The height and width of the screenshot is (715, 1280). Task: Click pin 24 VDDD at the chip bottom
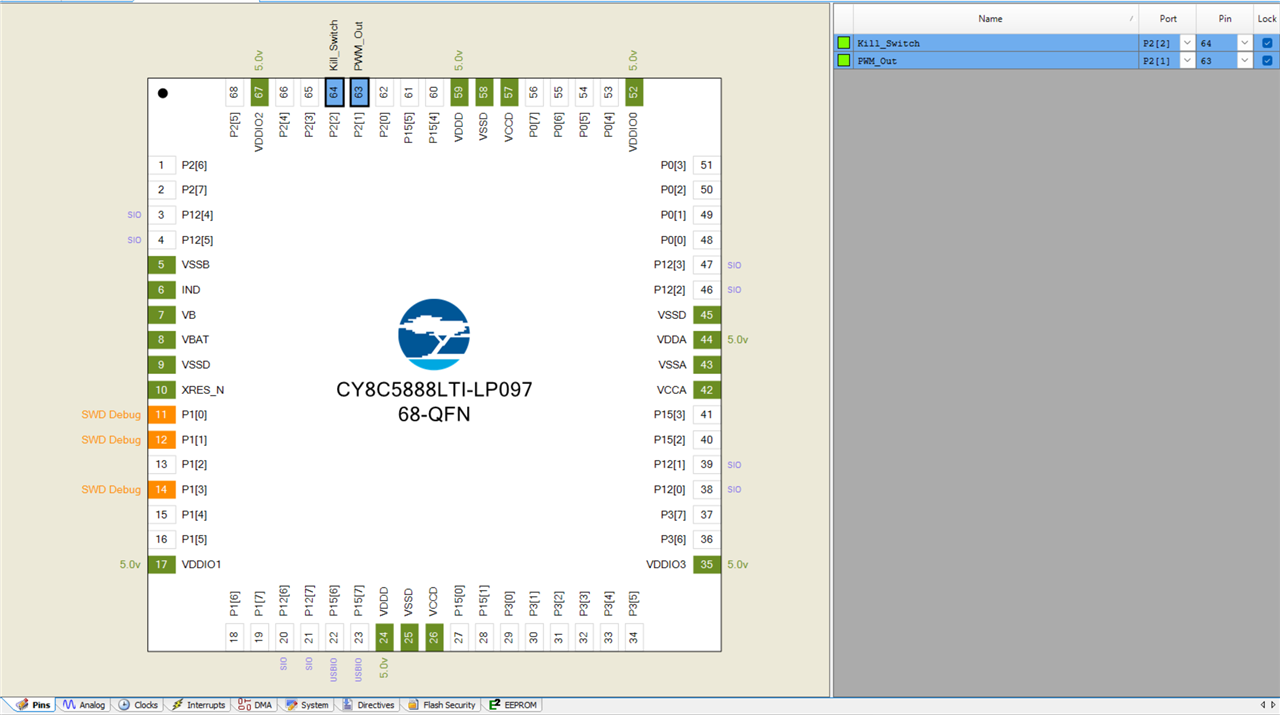tap(384, 636)
